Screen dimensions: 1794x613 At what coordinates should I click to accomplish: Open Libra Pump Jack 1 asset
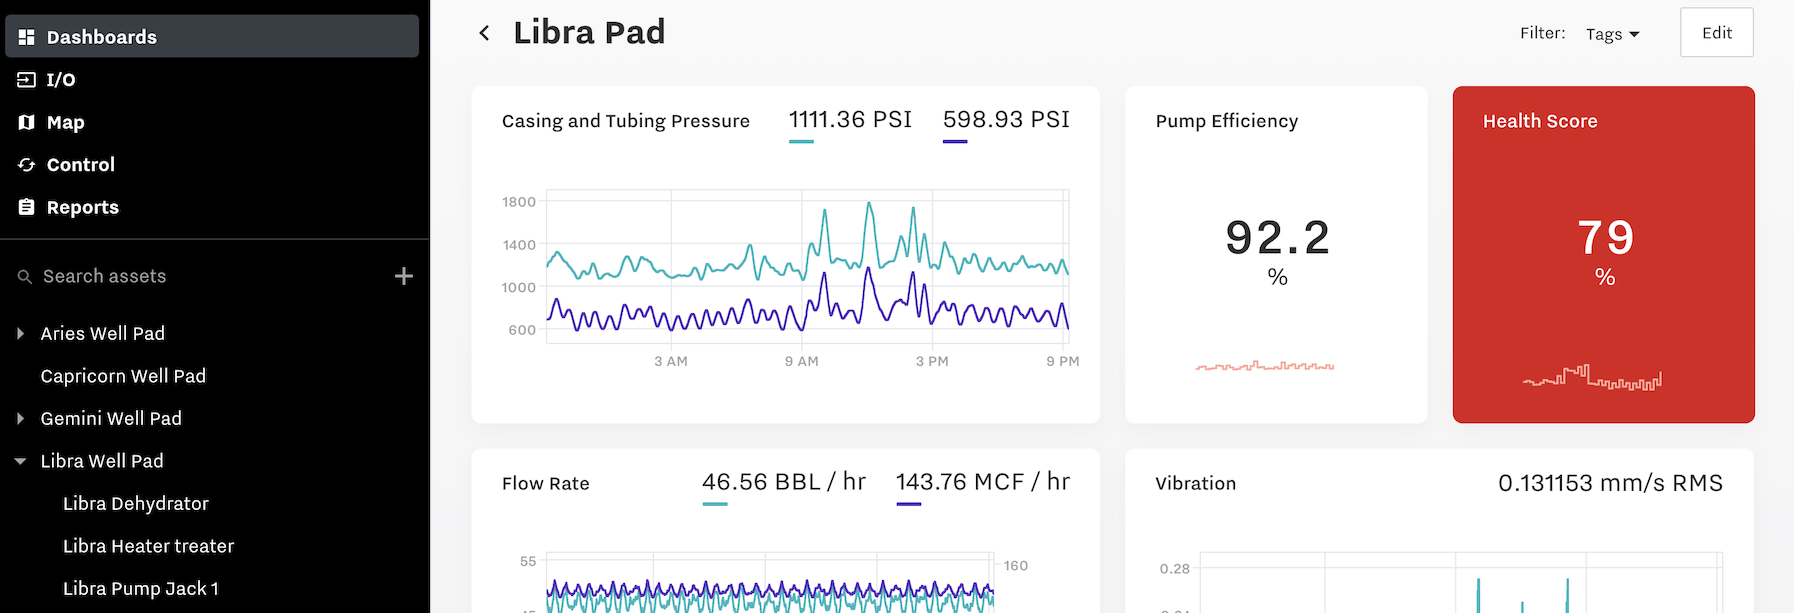pos(141,589)
